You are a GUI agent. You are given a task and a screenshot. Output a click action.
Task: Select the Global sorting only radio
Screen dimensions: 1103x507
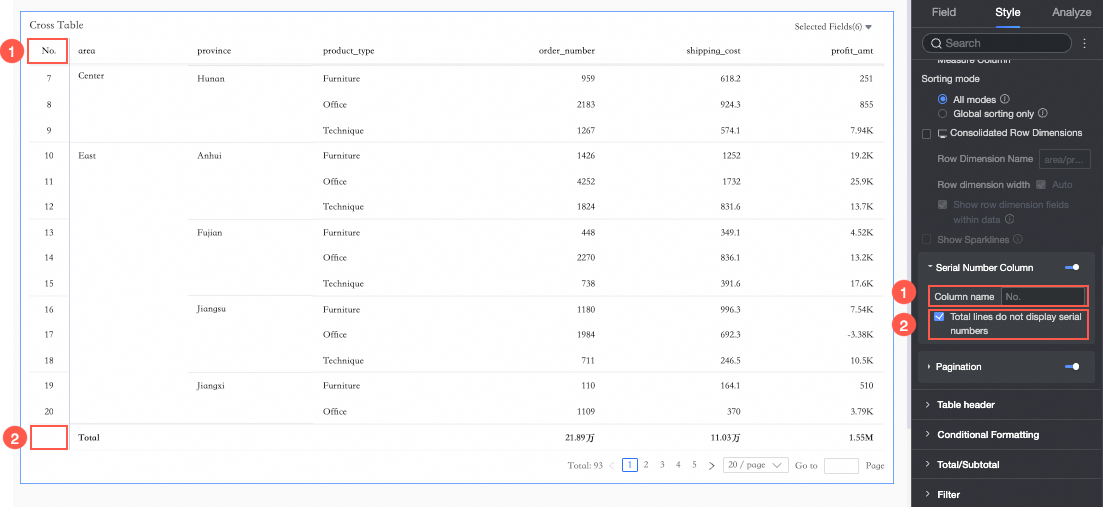point(942,114)
